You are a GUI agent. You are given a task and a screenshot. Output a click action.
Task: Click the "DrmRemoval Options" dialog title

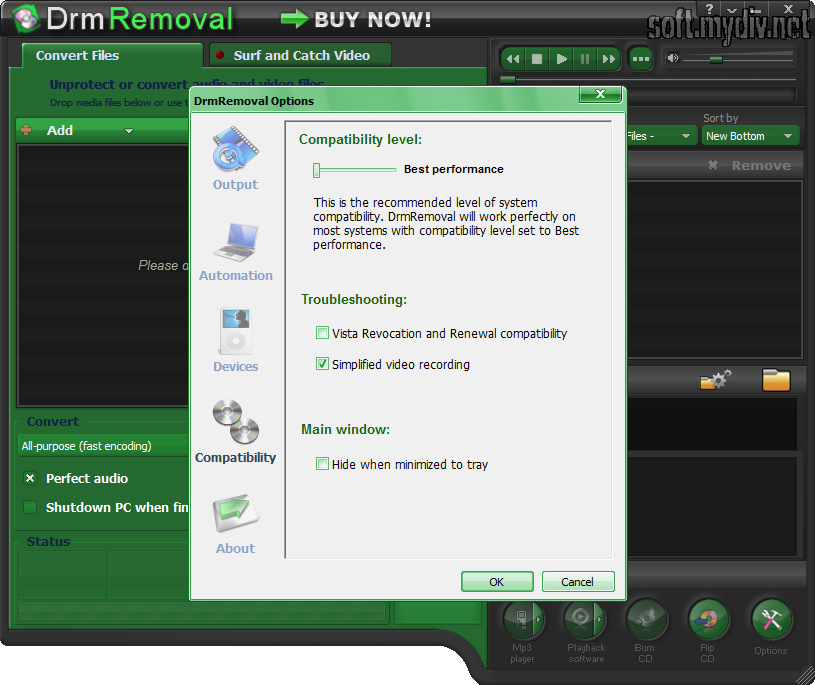click(x=254, y=101)
